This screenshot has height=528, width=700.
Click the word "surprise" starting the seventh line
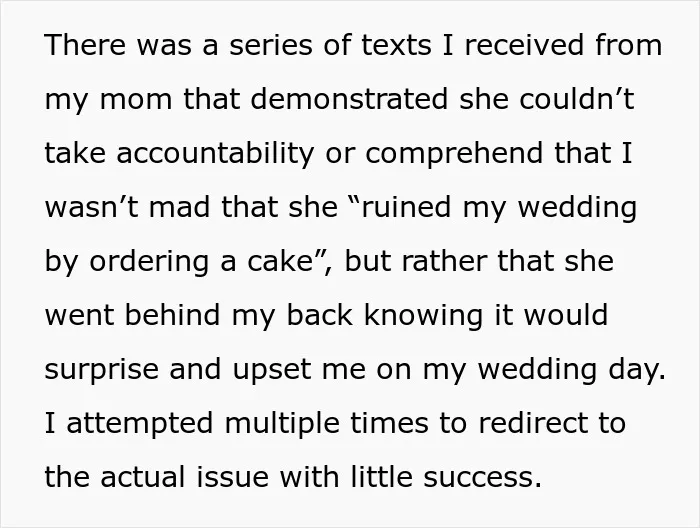click(102, 370)
